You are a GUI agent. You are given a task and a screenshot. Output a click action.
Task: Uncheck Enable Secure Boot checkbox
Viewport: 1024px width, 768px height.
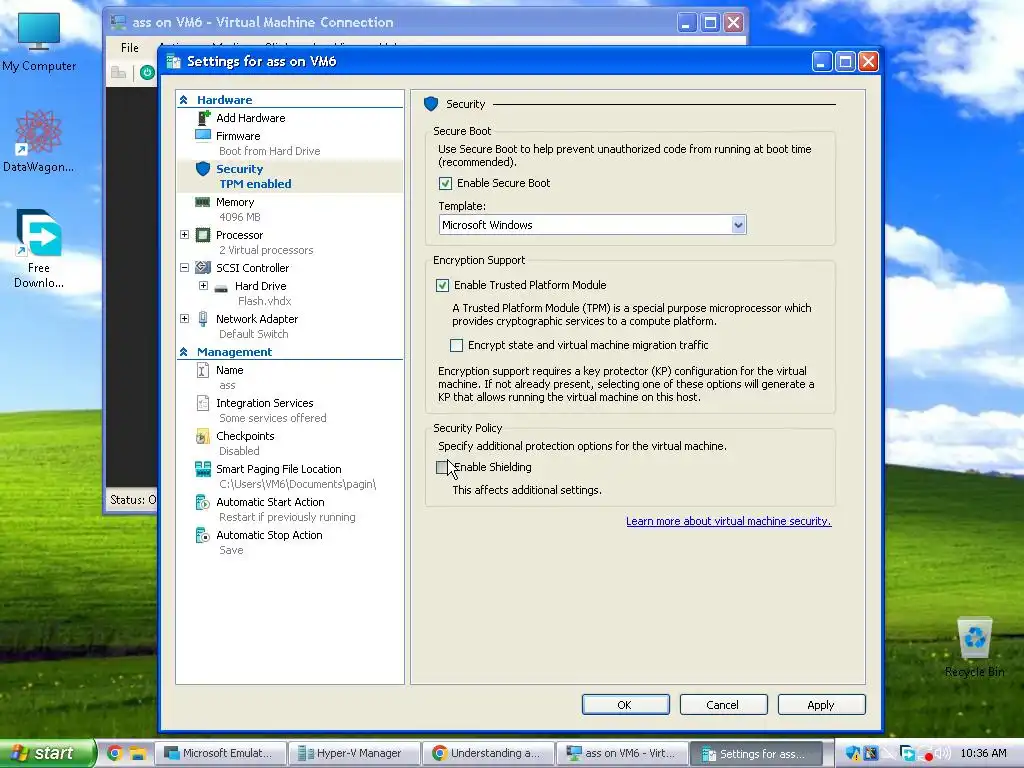click(445, 184)
